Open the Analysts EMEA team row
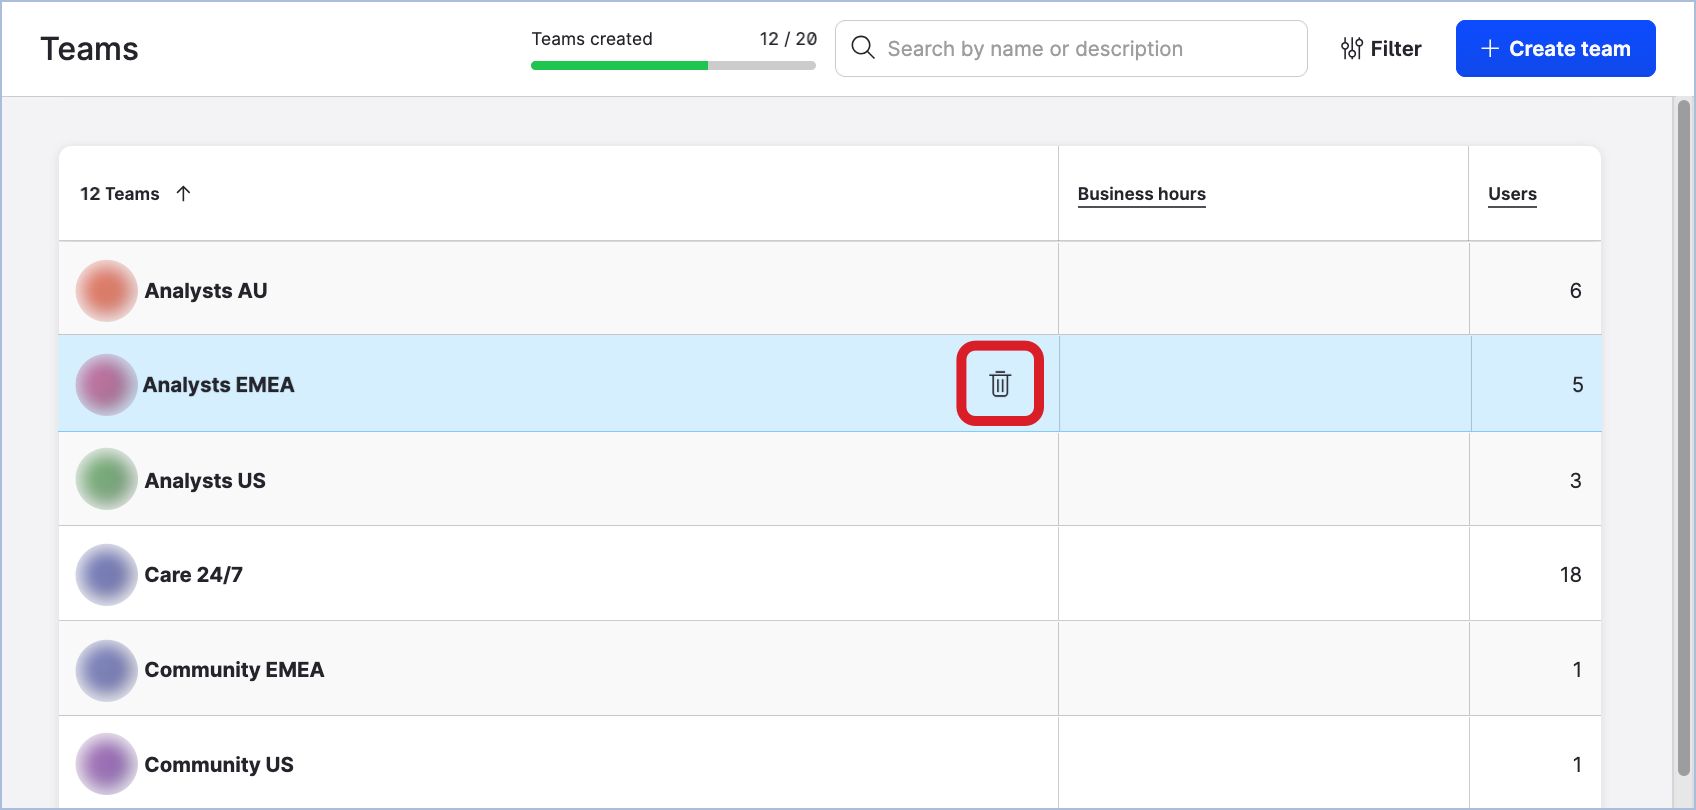 tap(219, 385)
